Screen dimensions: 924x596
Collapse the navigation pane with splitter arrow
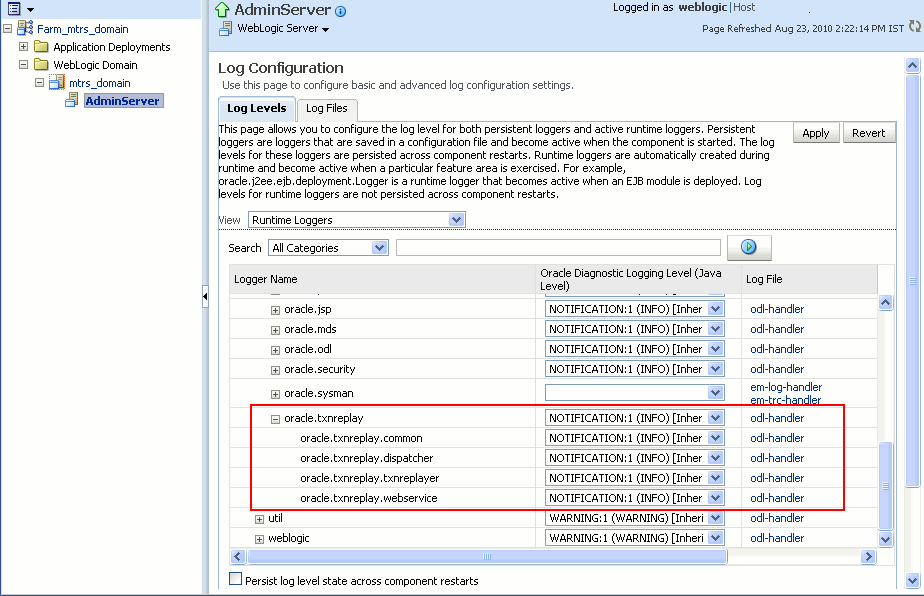click(x=205, y=296)
